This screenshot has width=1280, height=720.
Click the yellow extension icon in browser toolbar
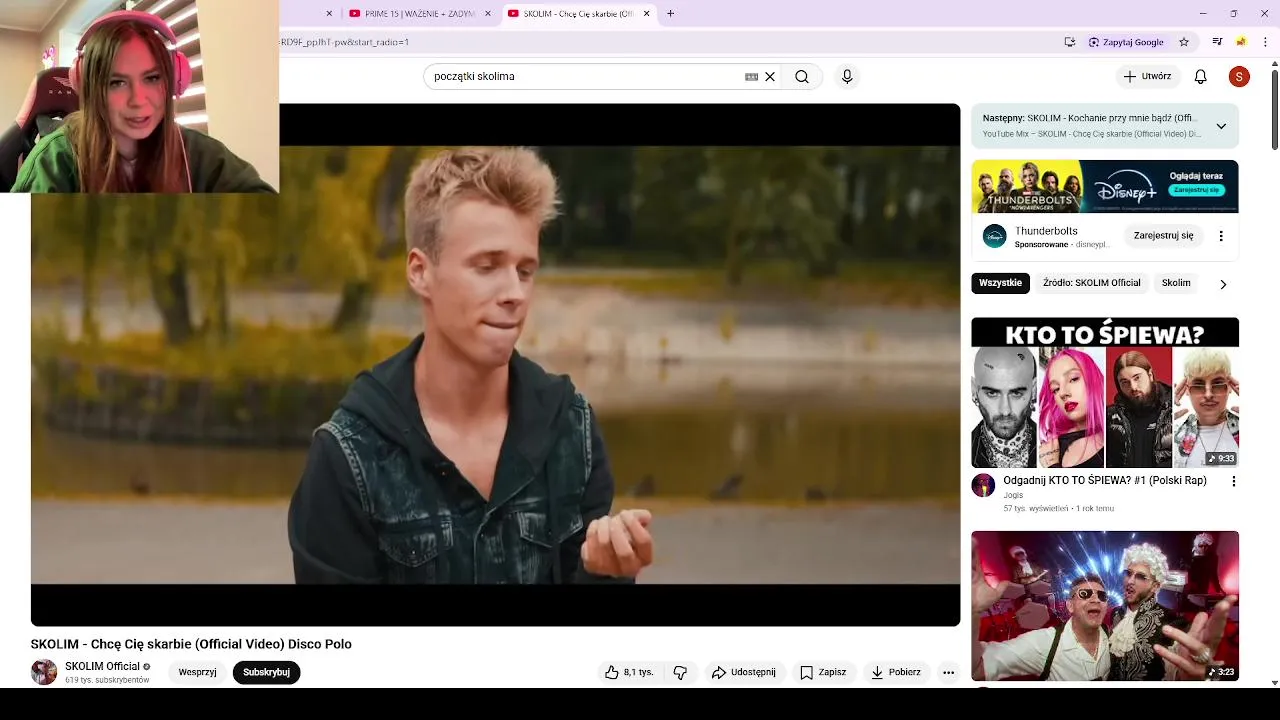coord(1241,42)
